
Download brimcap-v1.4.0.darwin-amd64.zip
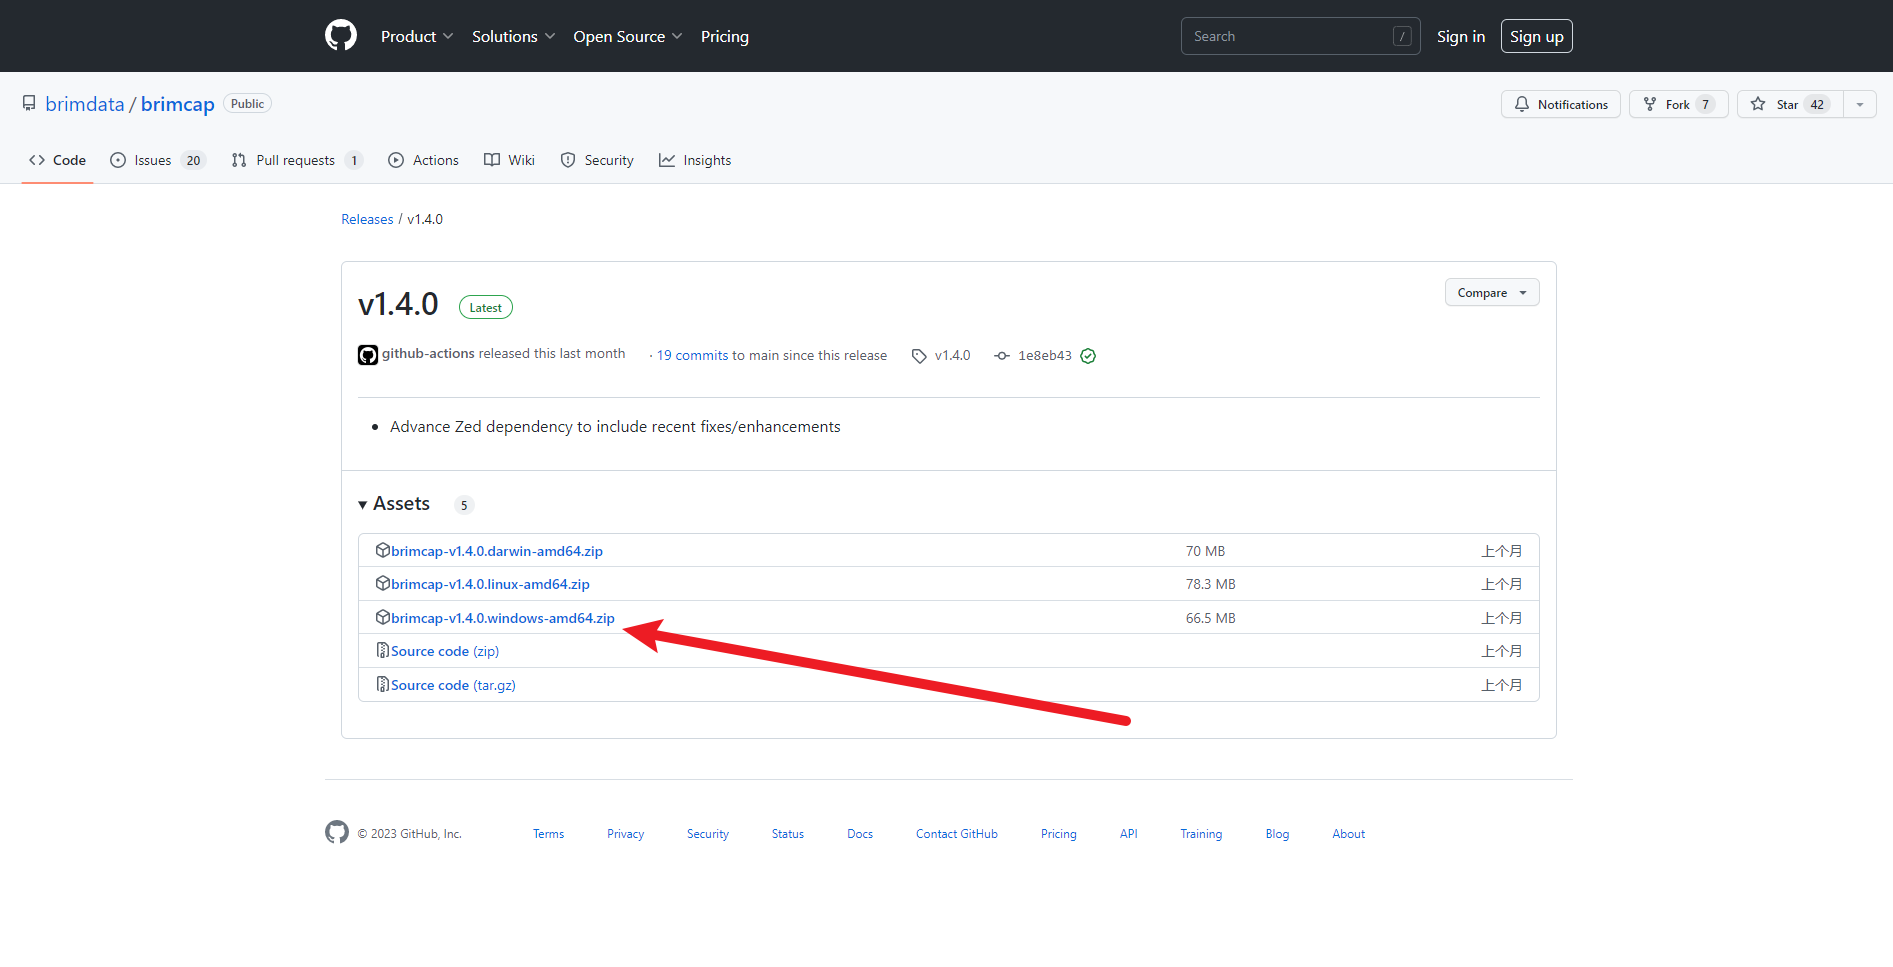point(497,551)
